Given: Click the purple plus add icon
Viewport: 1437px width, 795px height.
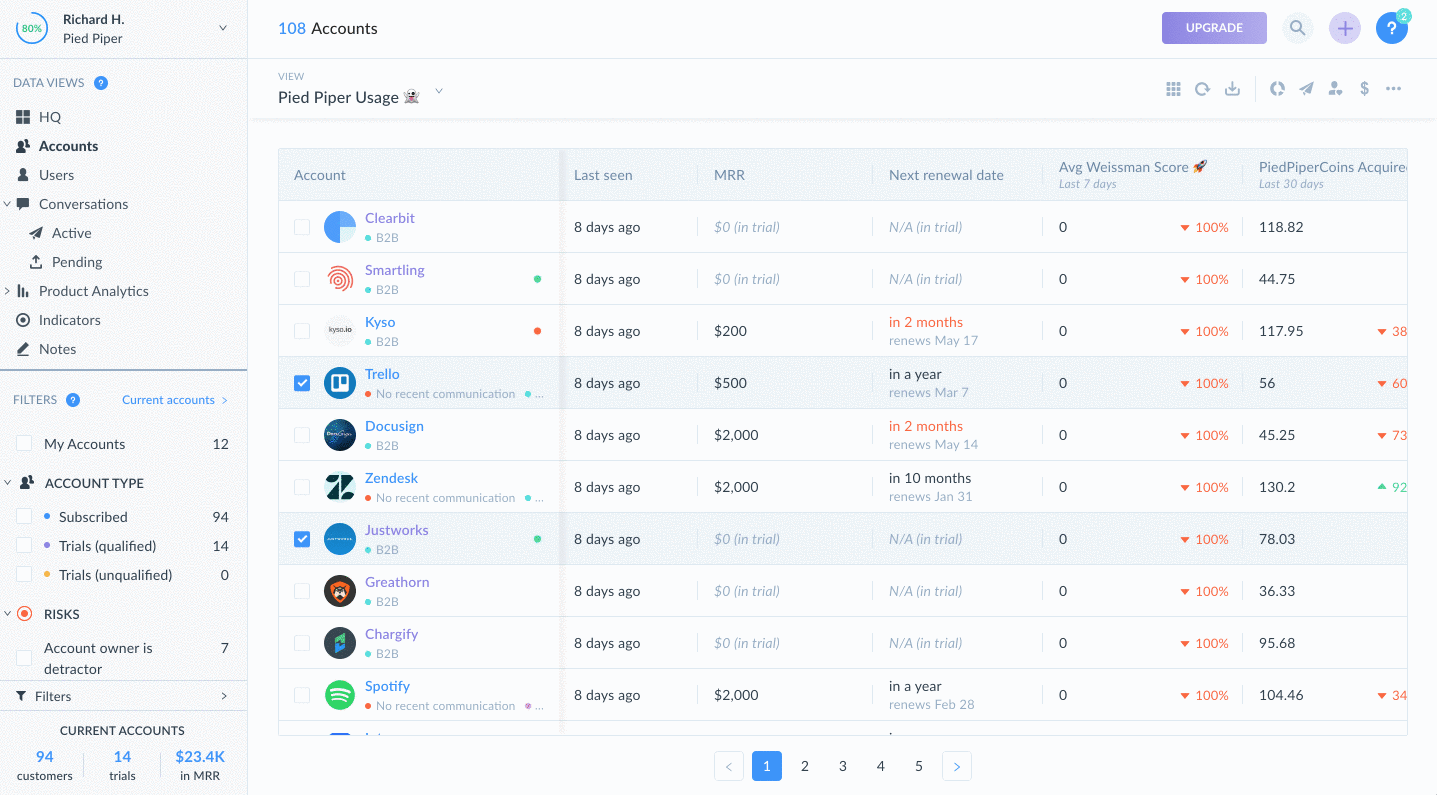Looking at the screenshot, I should [x=1344, y=28].
